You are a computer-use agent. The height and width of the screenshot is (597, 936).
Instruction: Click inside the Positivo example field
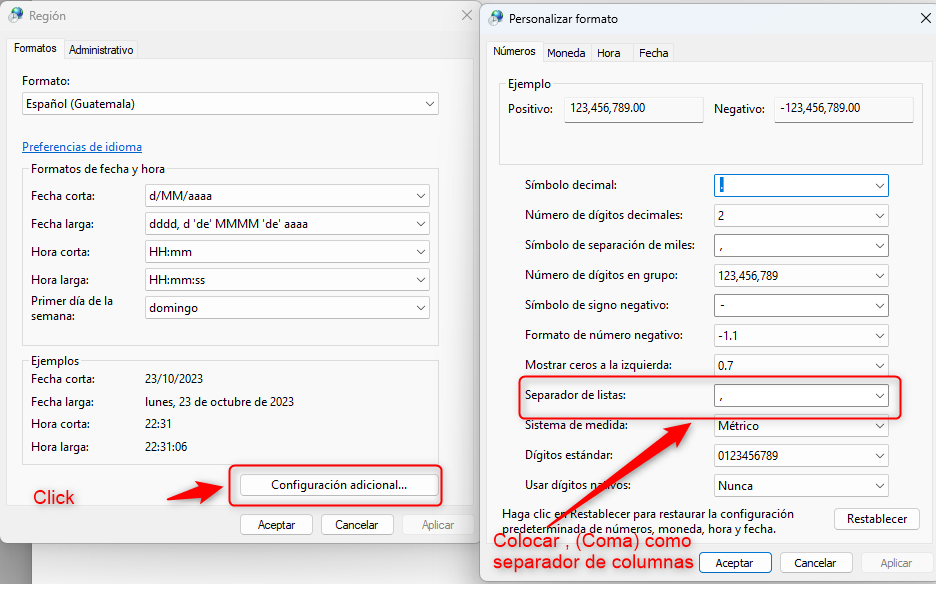pyautogui.click(x=633, y=109)
